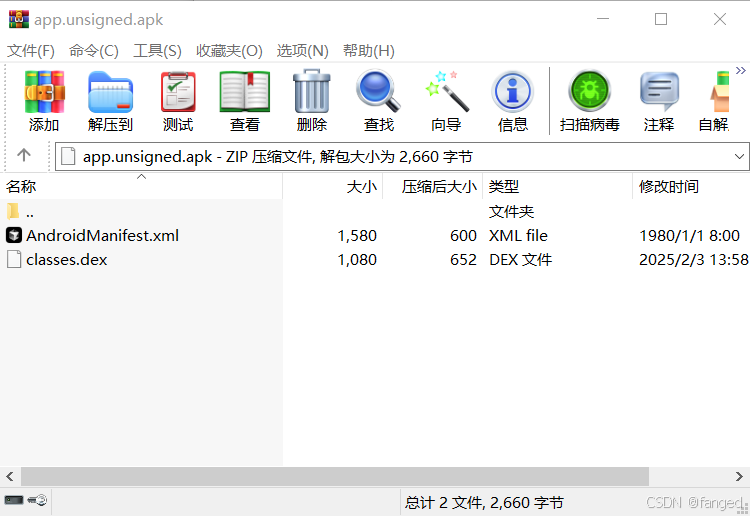Click the drive icon in status bar

pos(13,500)
